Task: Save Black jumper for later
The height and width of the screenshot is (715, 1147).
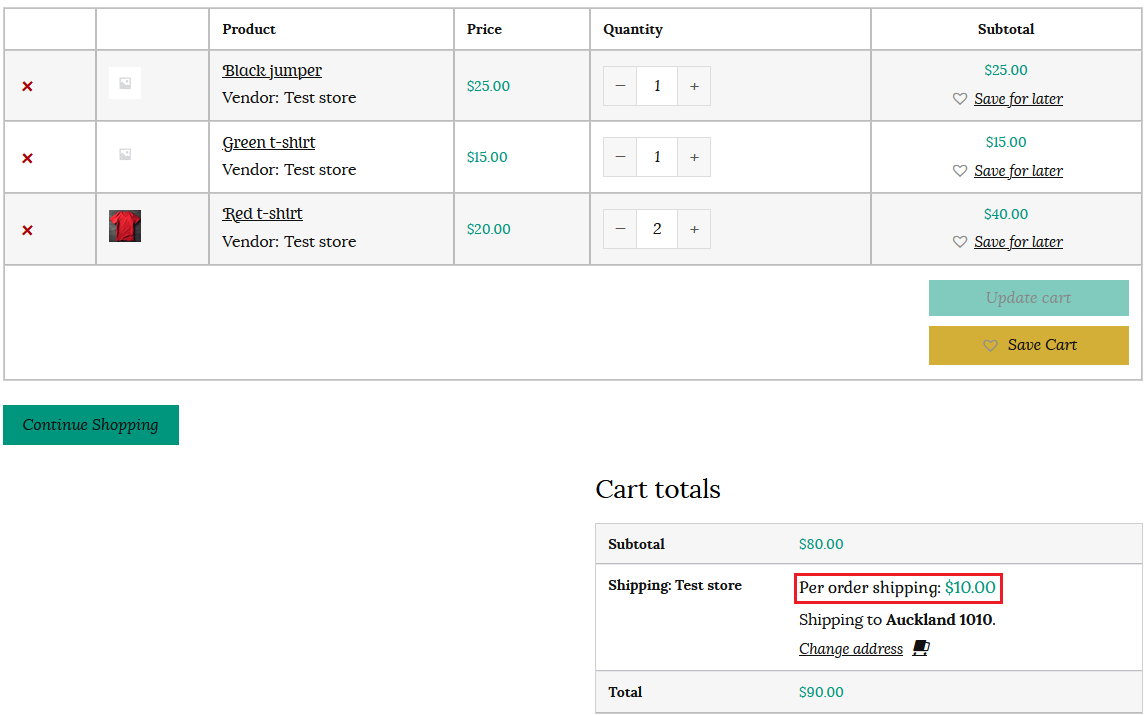Action: pos(1018,99)
